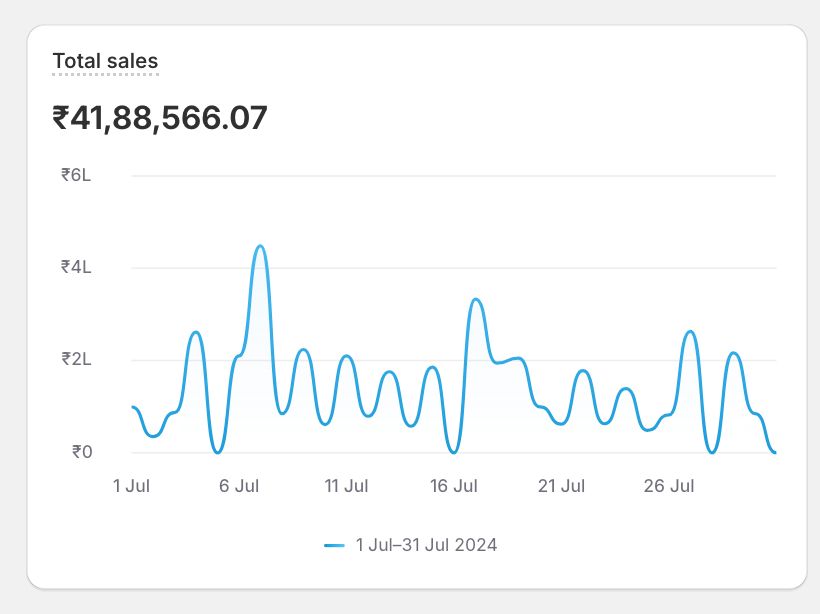
Task: Click the 1 Jul x-axis label
Action: [x=131, y=487]
